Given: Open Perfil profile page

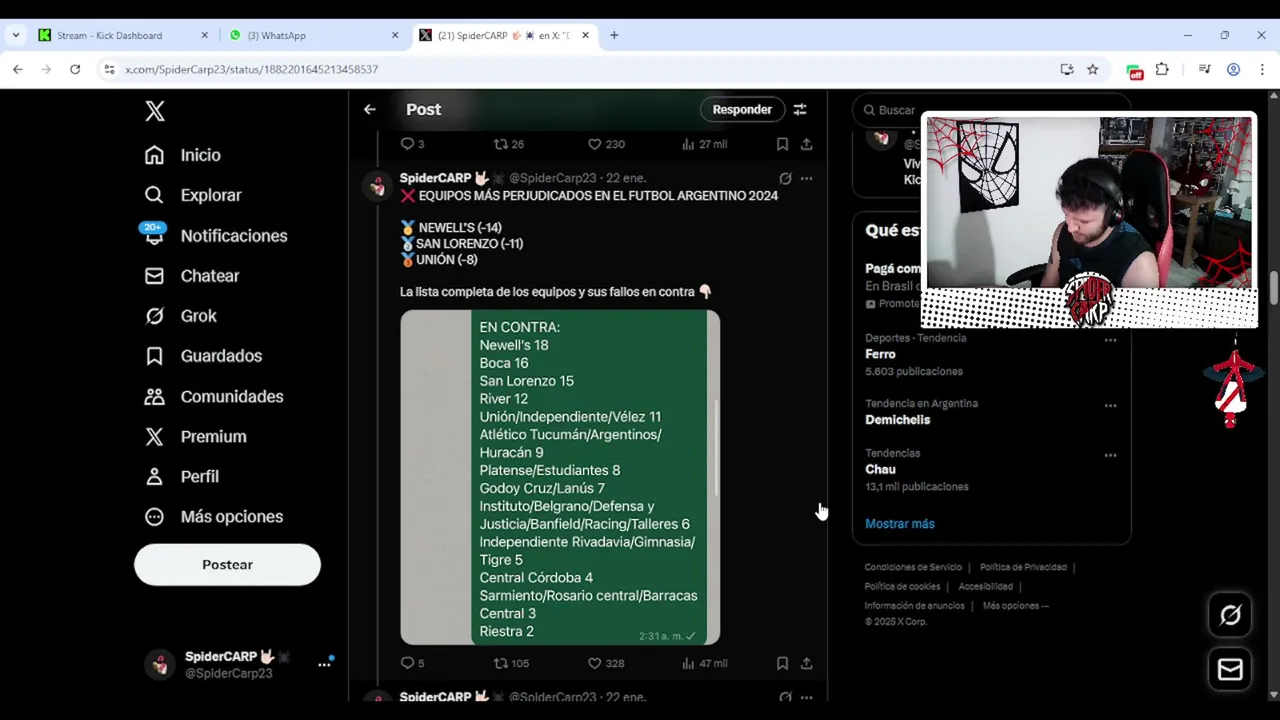Looking at the screenshot, I should coord(181,476).
